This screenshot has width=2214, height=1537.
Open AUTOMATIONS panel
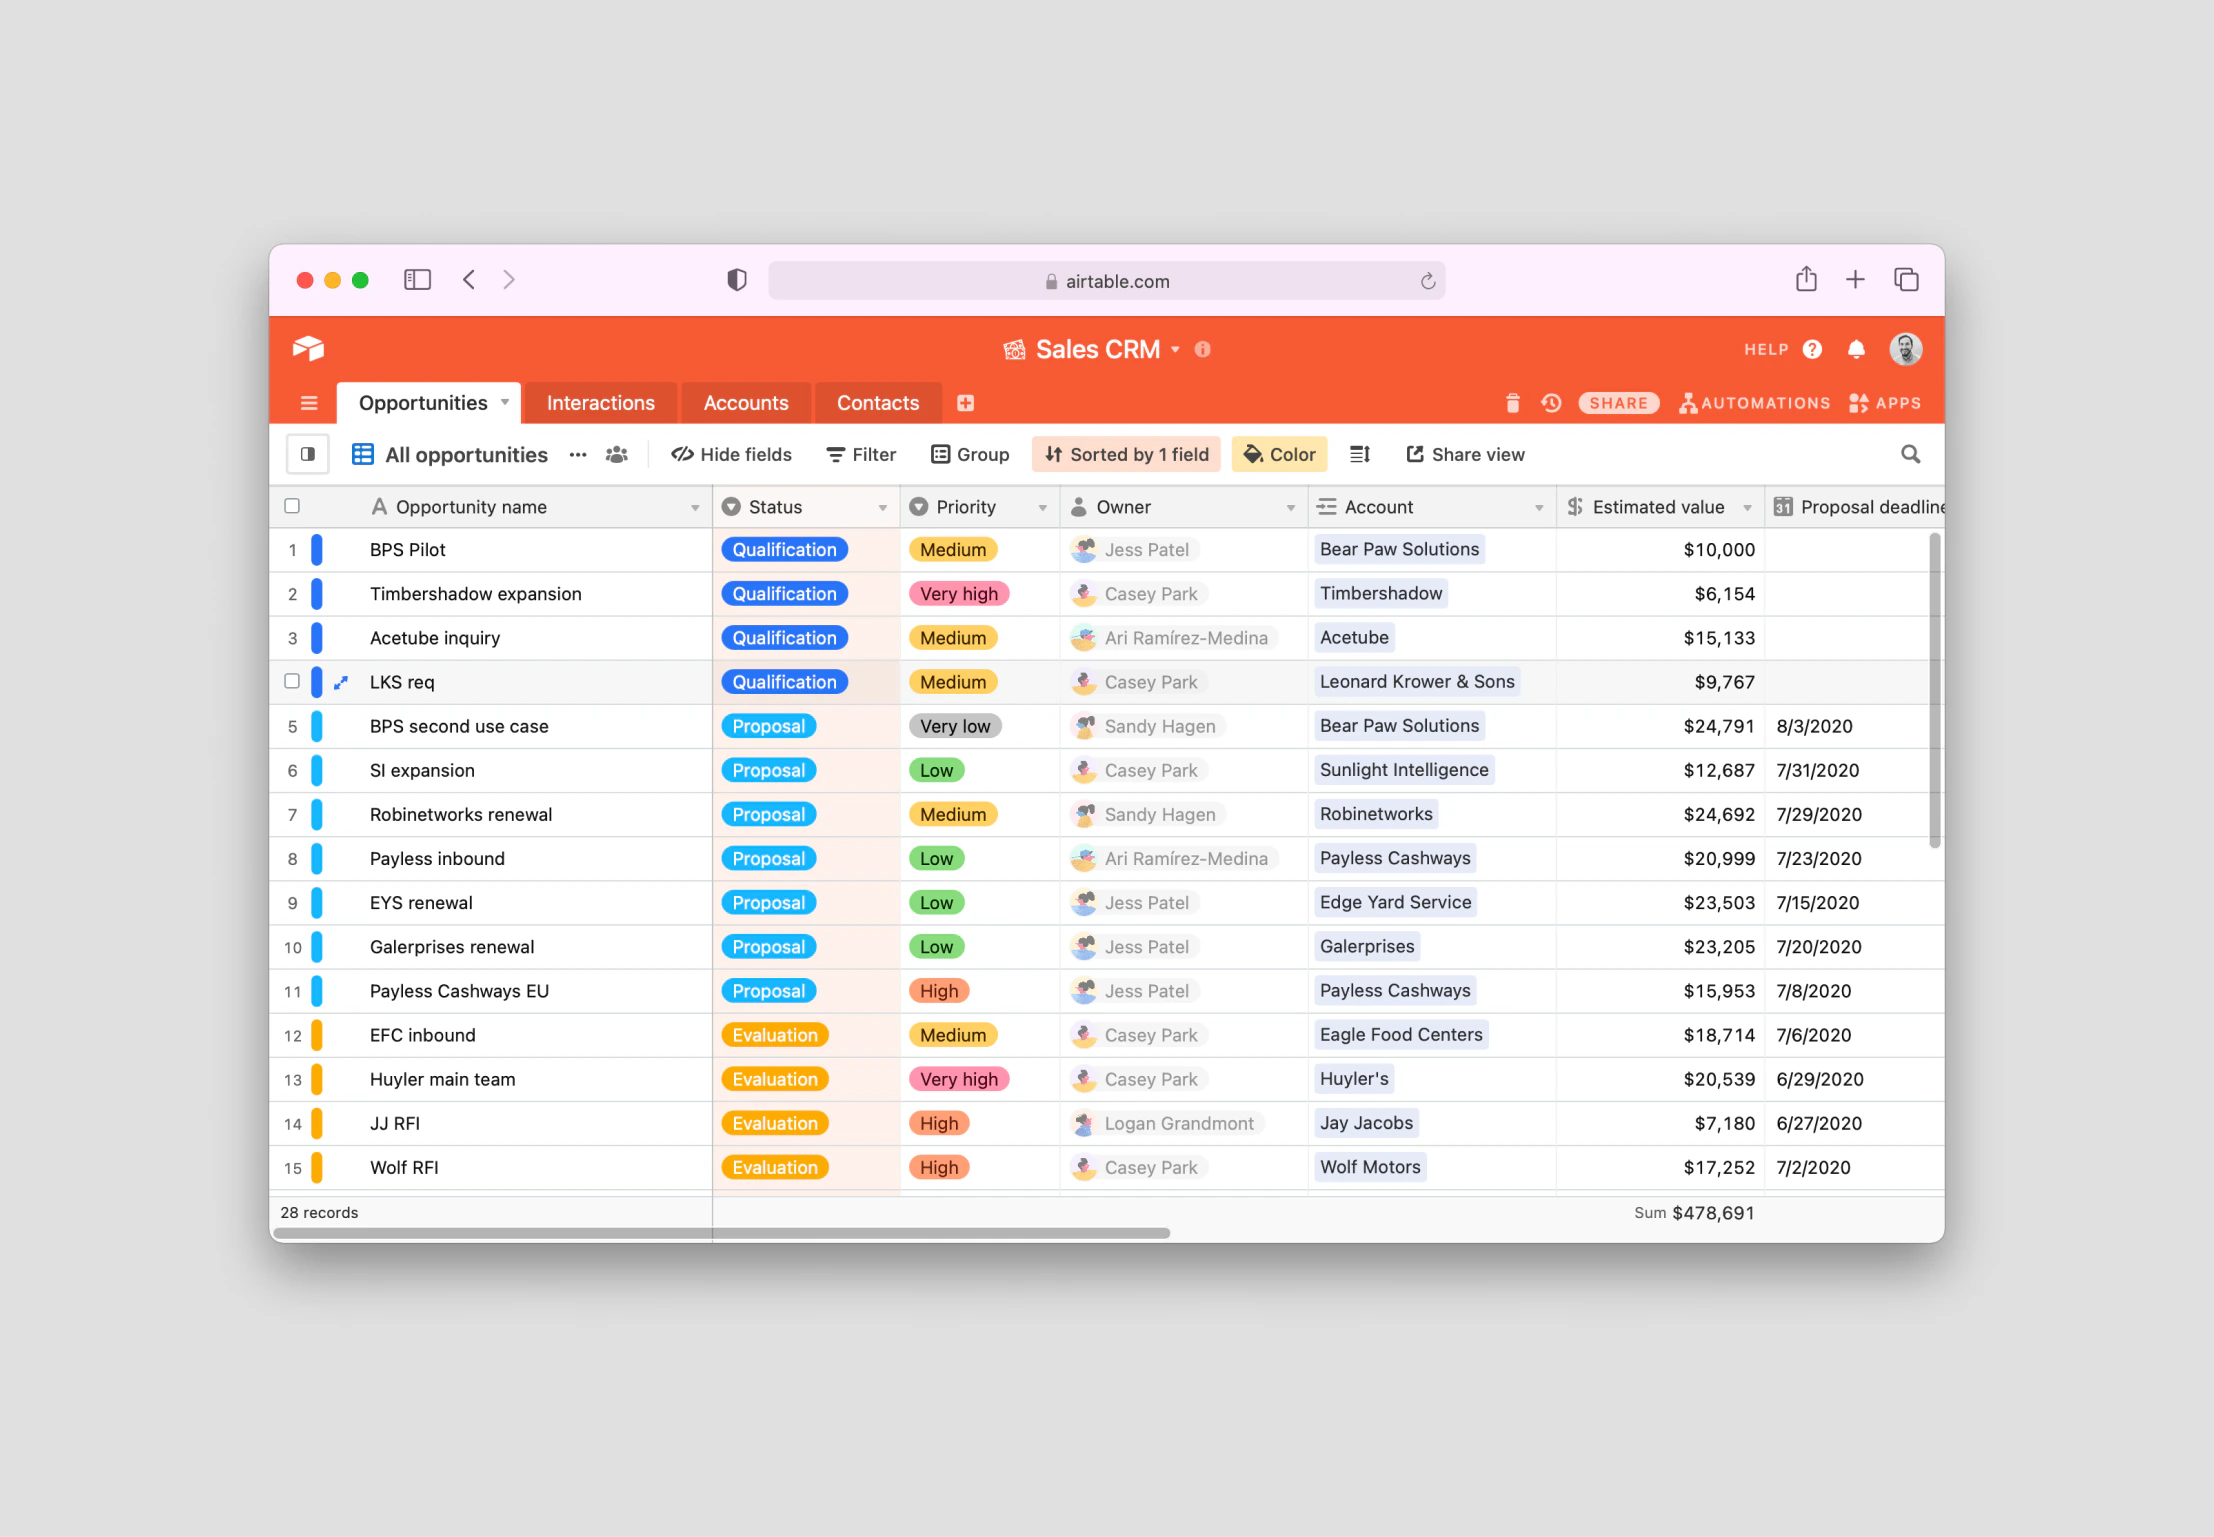[1754, 403]
